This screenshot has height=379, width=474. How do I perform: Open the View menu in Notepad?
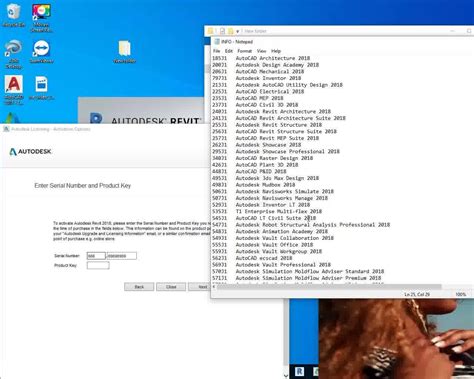(x=261, y=51)
